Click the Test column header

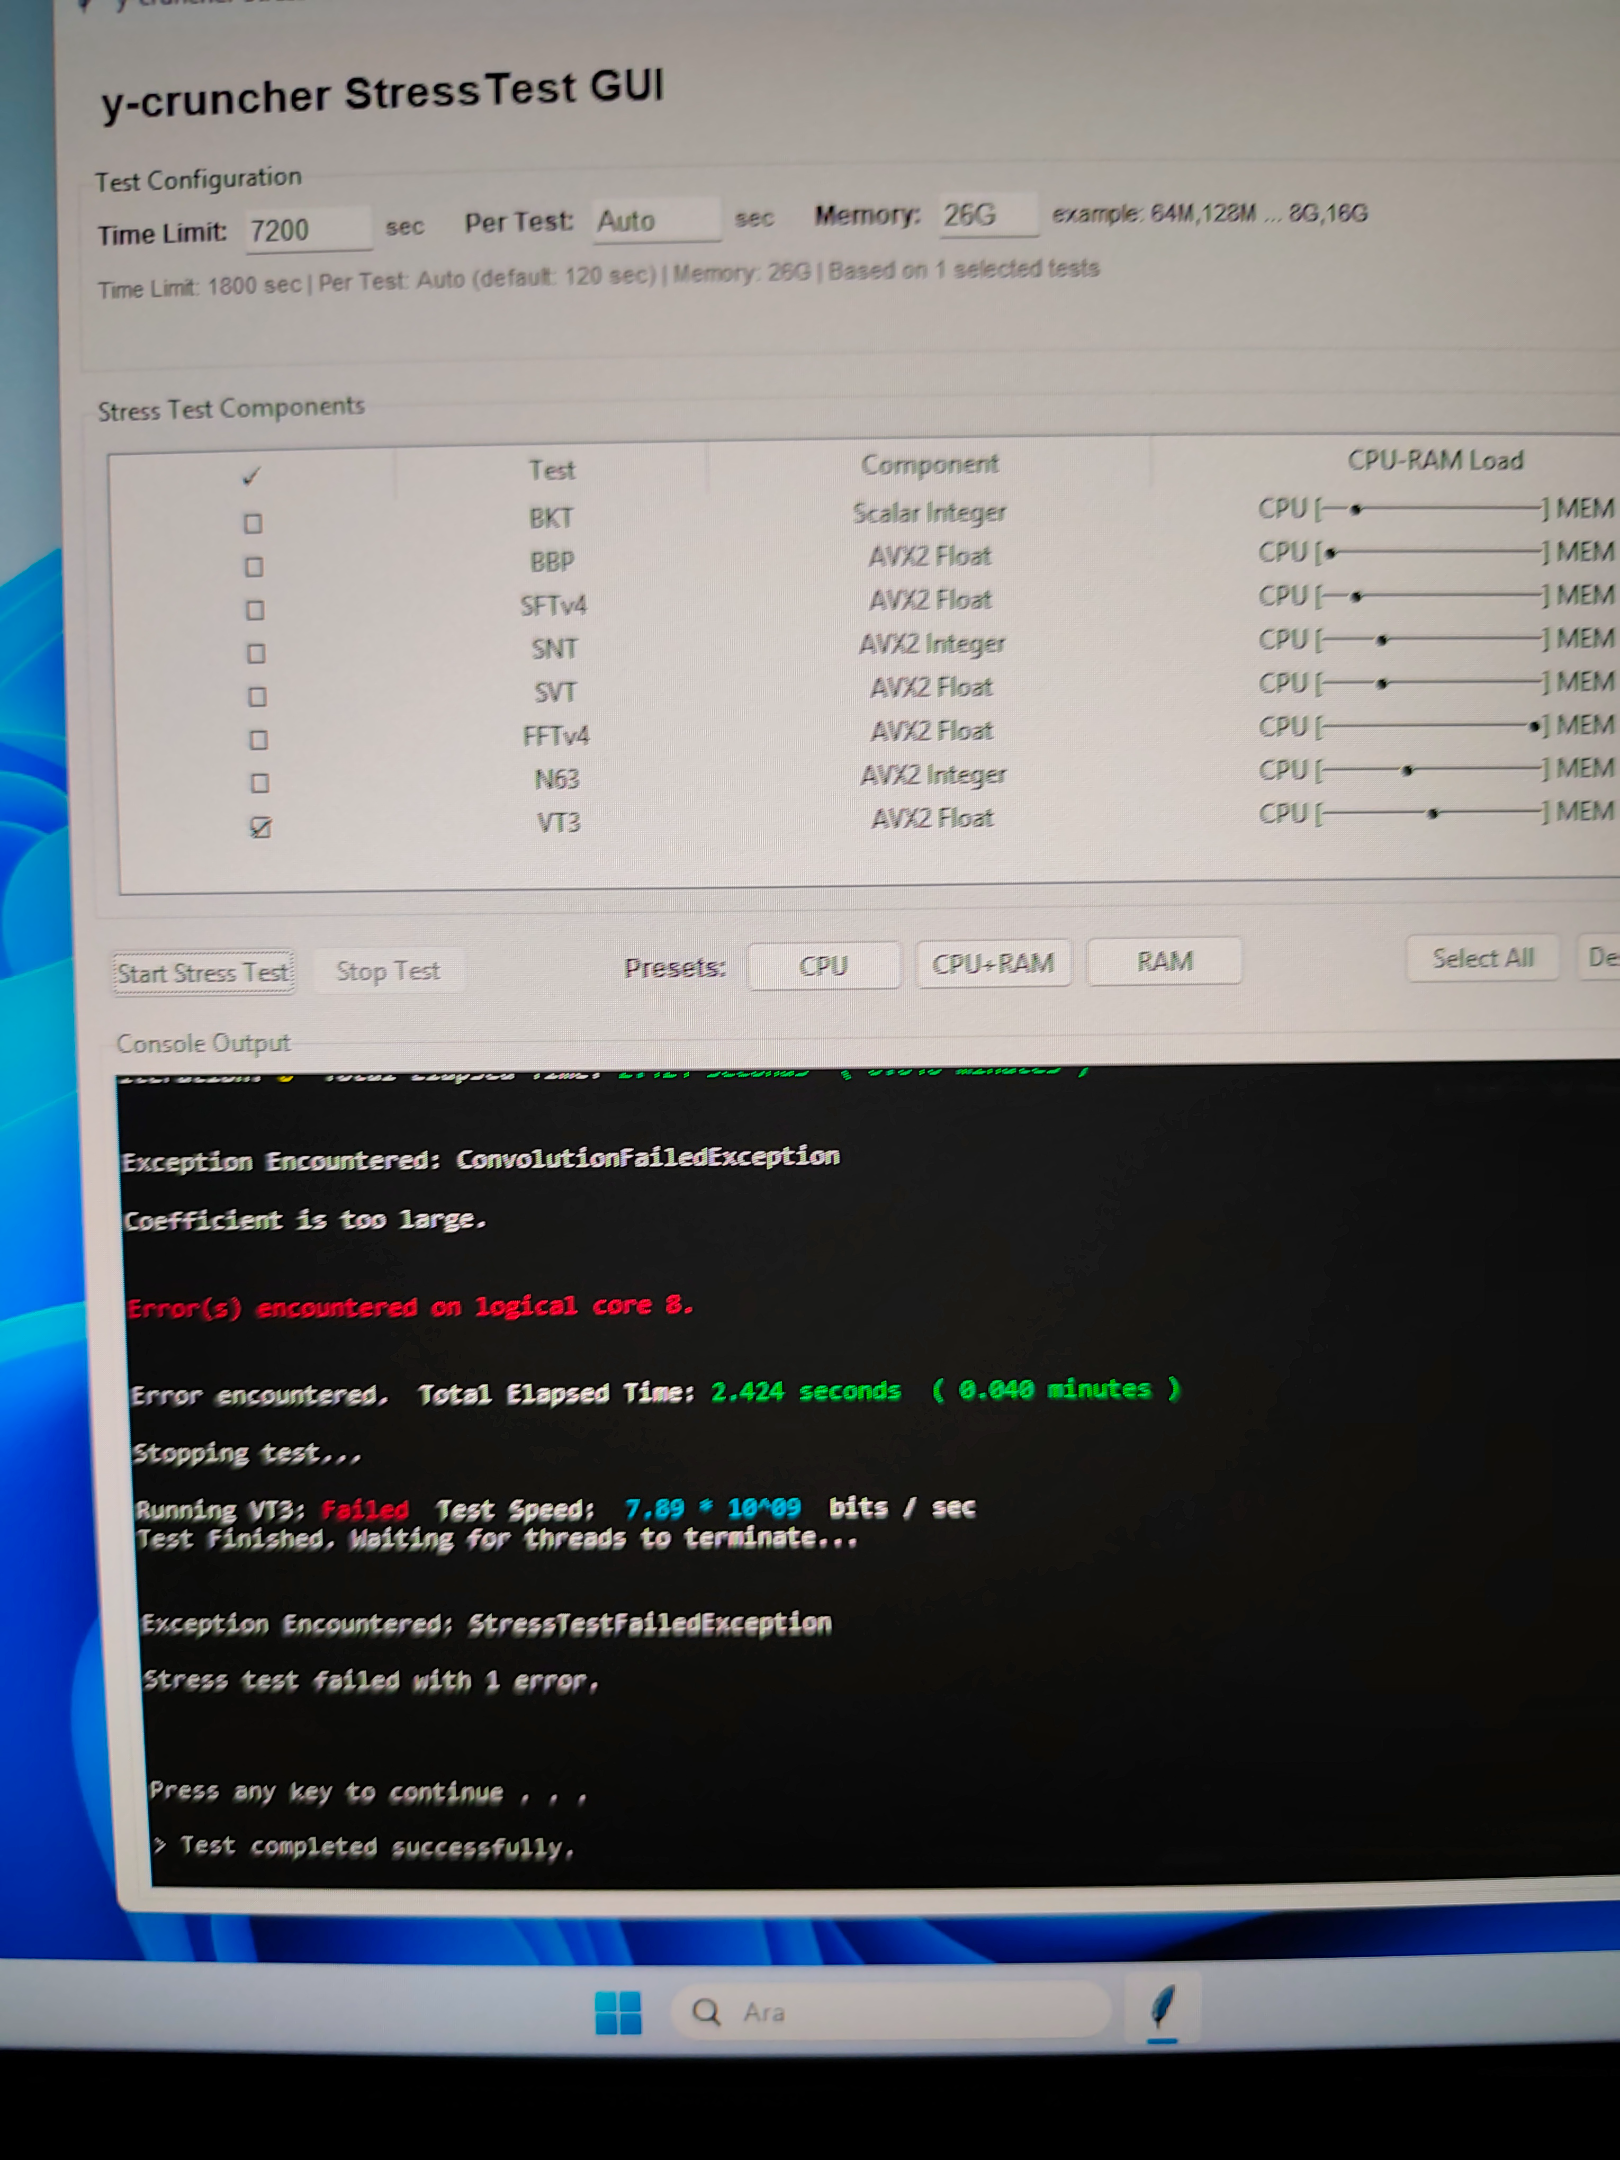[x=551, y=470]
